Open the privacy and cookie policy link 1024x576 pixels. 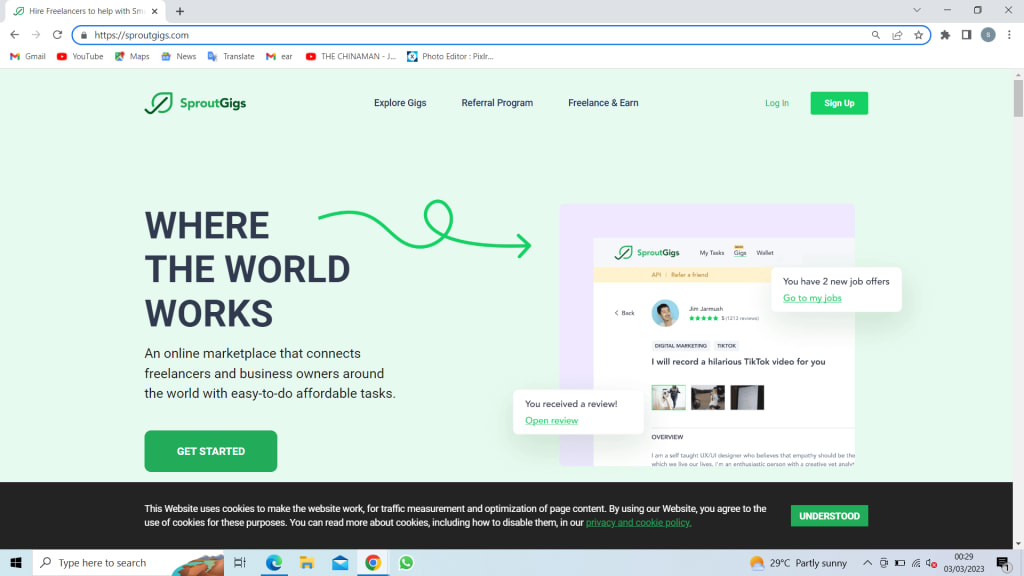(638, 522)
